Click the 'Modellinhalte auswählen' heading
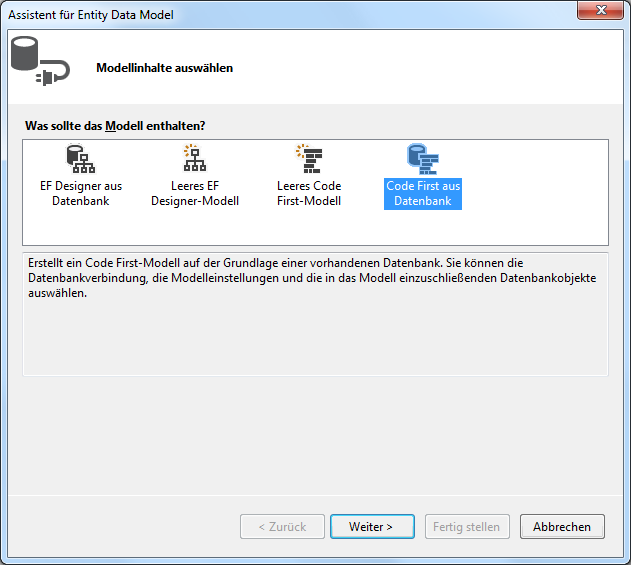The height and width of the screenshot is (565, 631). 164,68
